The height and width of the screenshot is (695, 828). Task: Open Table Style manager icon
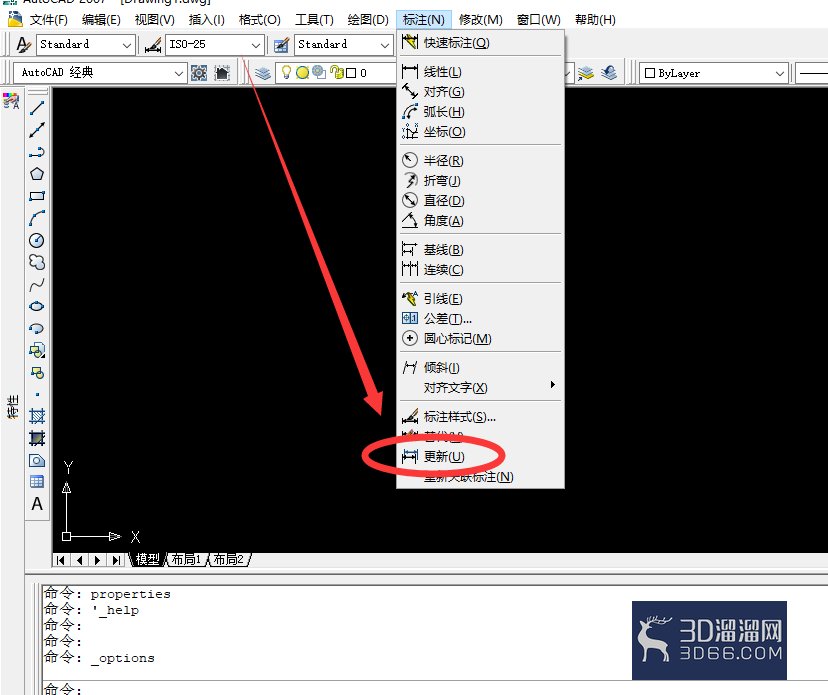click(x=281, y=45)
